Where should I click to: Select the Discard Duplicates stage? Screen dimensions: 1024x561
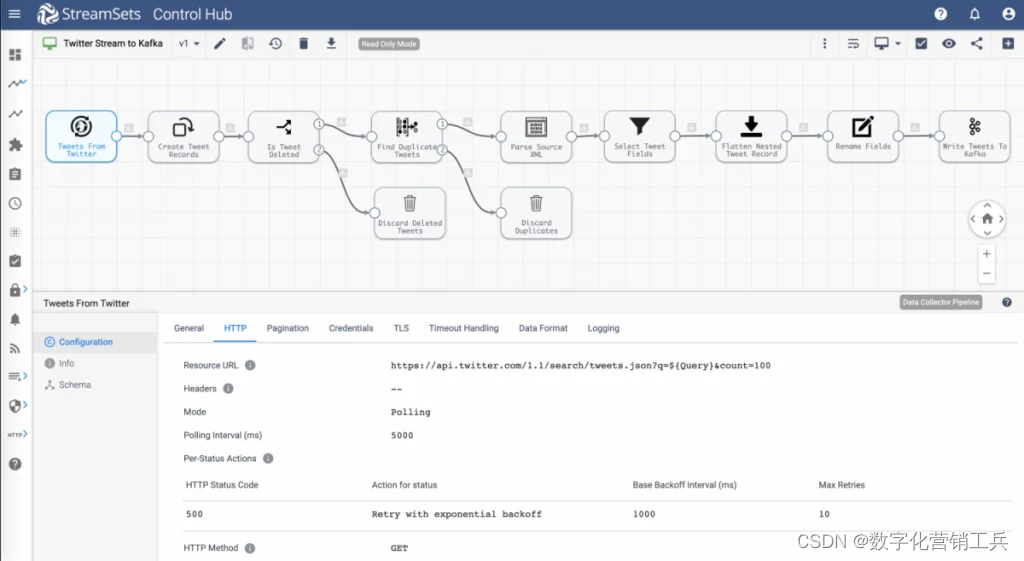(x=536, y=214)
